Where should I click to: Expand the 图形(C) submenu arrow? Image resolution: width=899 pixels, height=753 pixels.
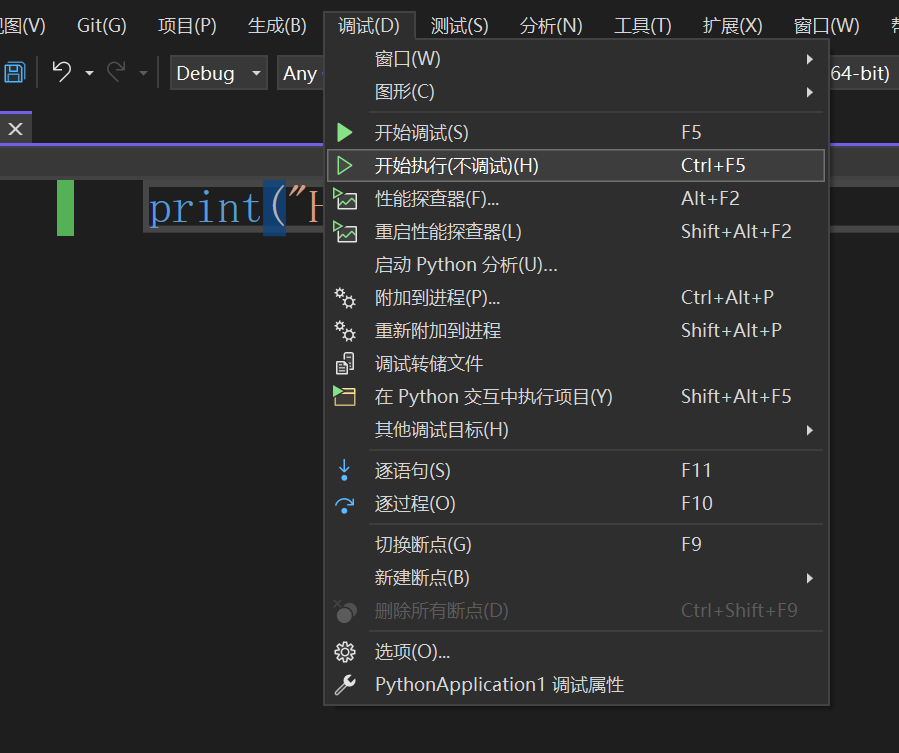[810, 92]
